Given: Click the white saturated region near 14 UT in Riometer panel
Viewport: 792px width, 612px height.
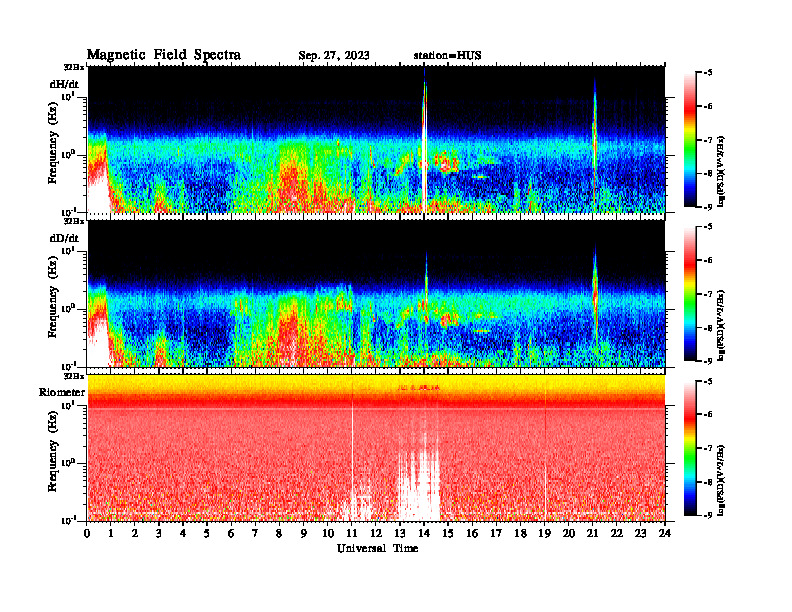Looking at the screenshot, I should point(419,485).
